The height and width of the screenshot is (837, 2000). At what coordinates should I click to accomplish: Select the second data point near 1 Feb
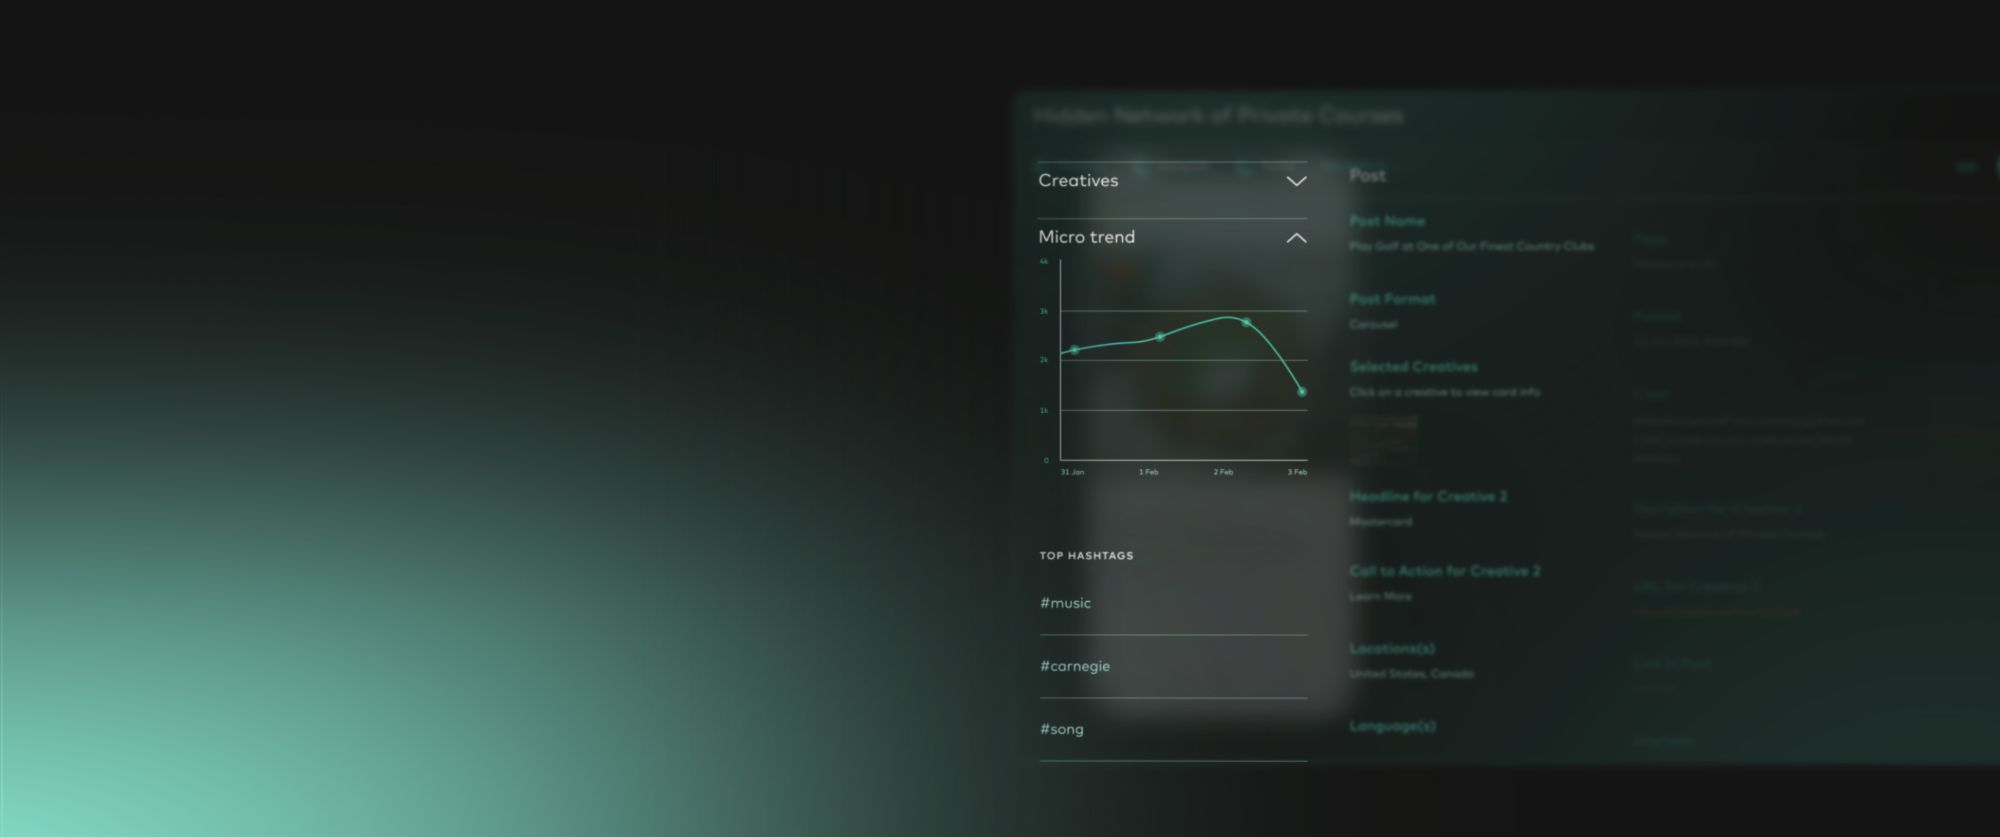tap(1160, 337)
